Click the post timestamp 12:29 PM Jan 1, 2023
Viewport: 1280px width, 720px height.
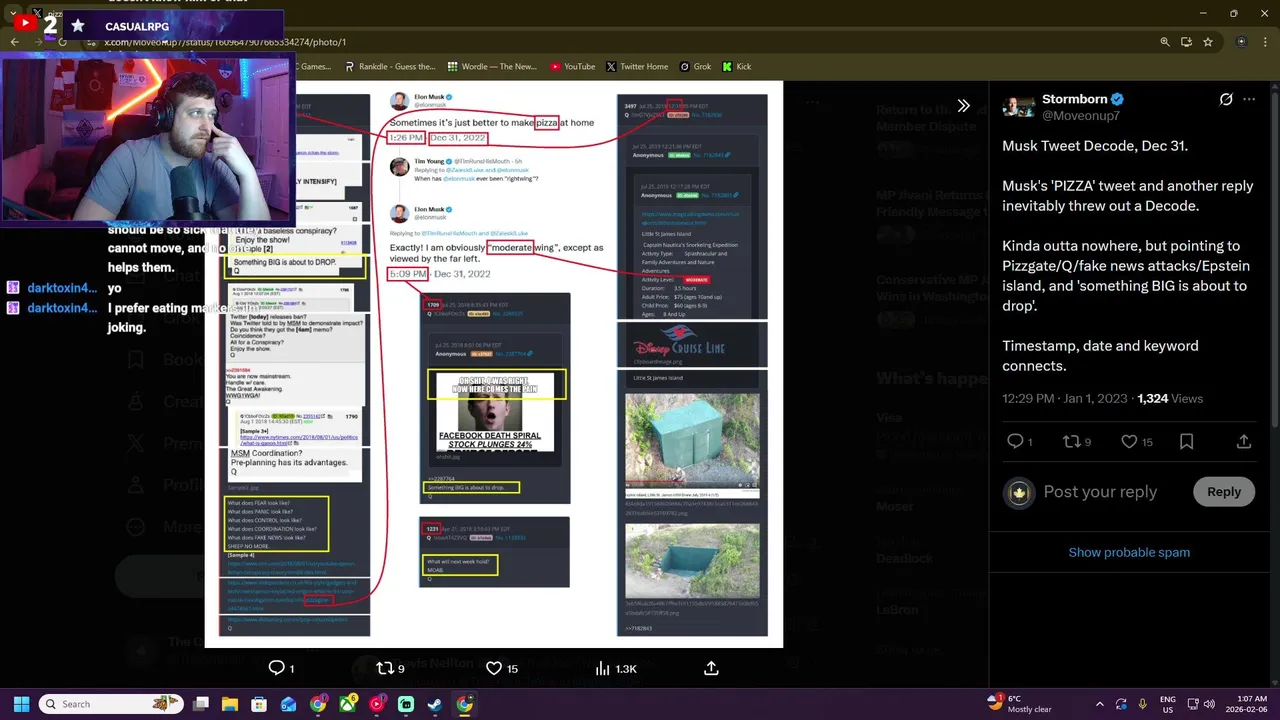pyautogui.click(x=1066, y=398)
